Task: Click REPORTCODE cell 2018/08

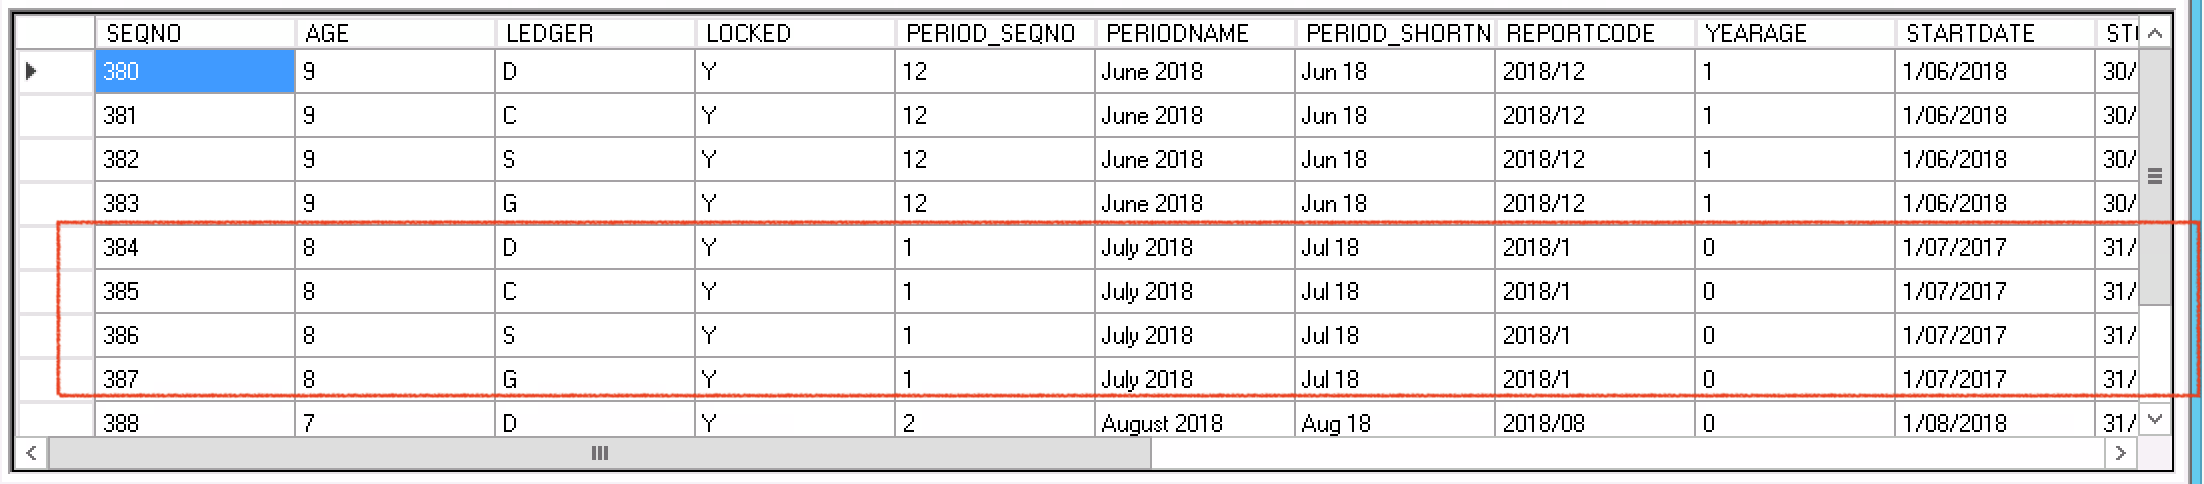Action: click(1595, 422)
